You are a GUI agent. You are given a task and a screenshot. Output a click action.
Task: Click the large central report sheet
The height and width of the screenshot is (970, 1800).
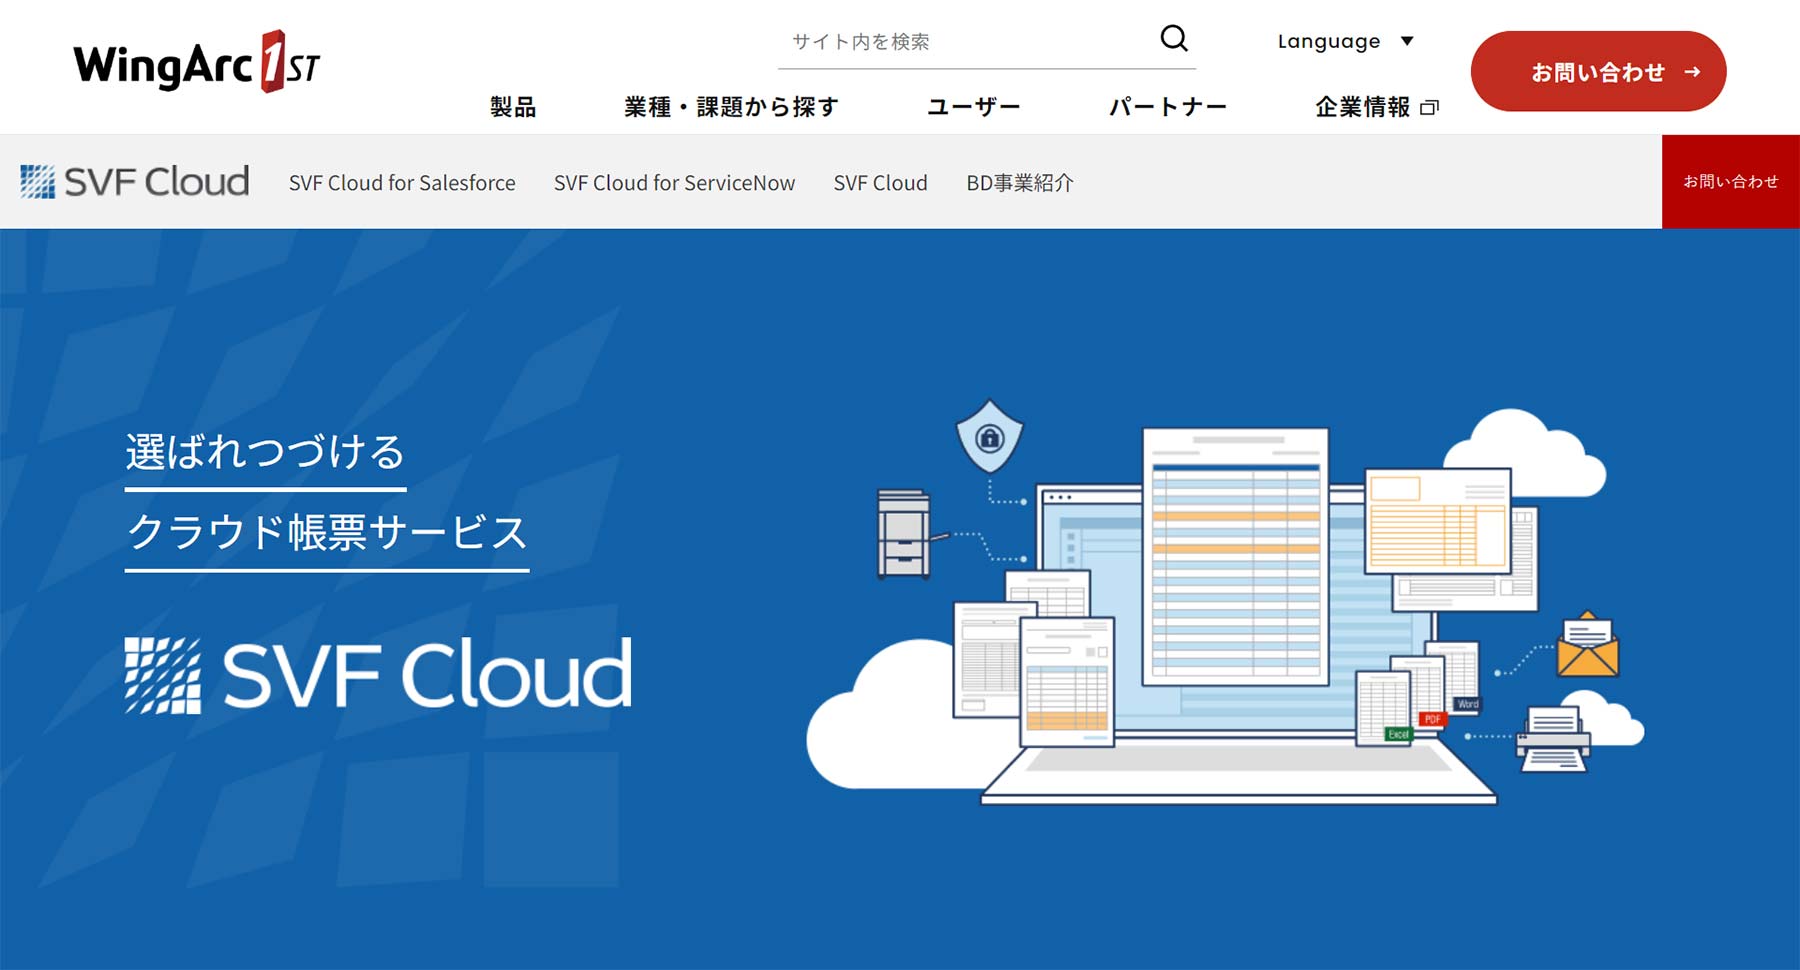point(1236,556)
